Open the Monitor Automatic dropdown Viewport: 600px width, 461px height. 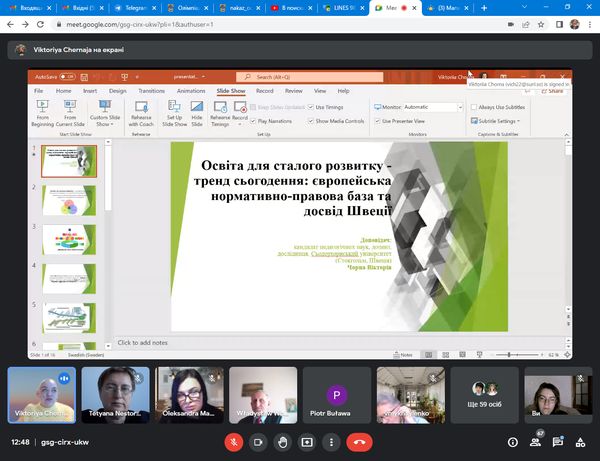pyautogui.click(x=460, y=107)
